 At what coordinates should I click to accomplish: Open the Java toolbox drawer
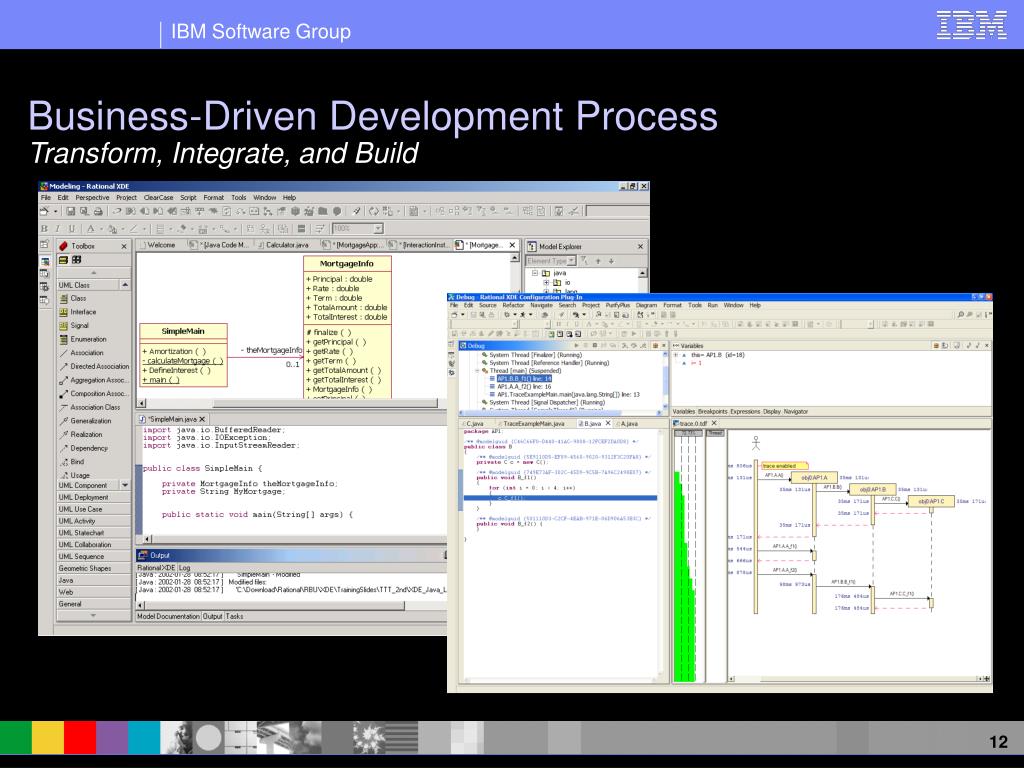point(94,580)
